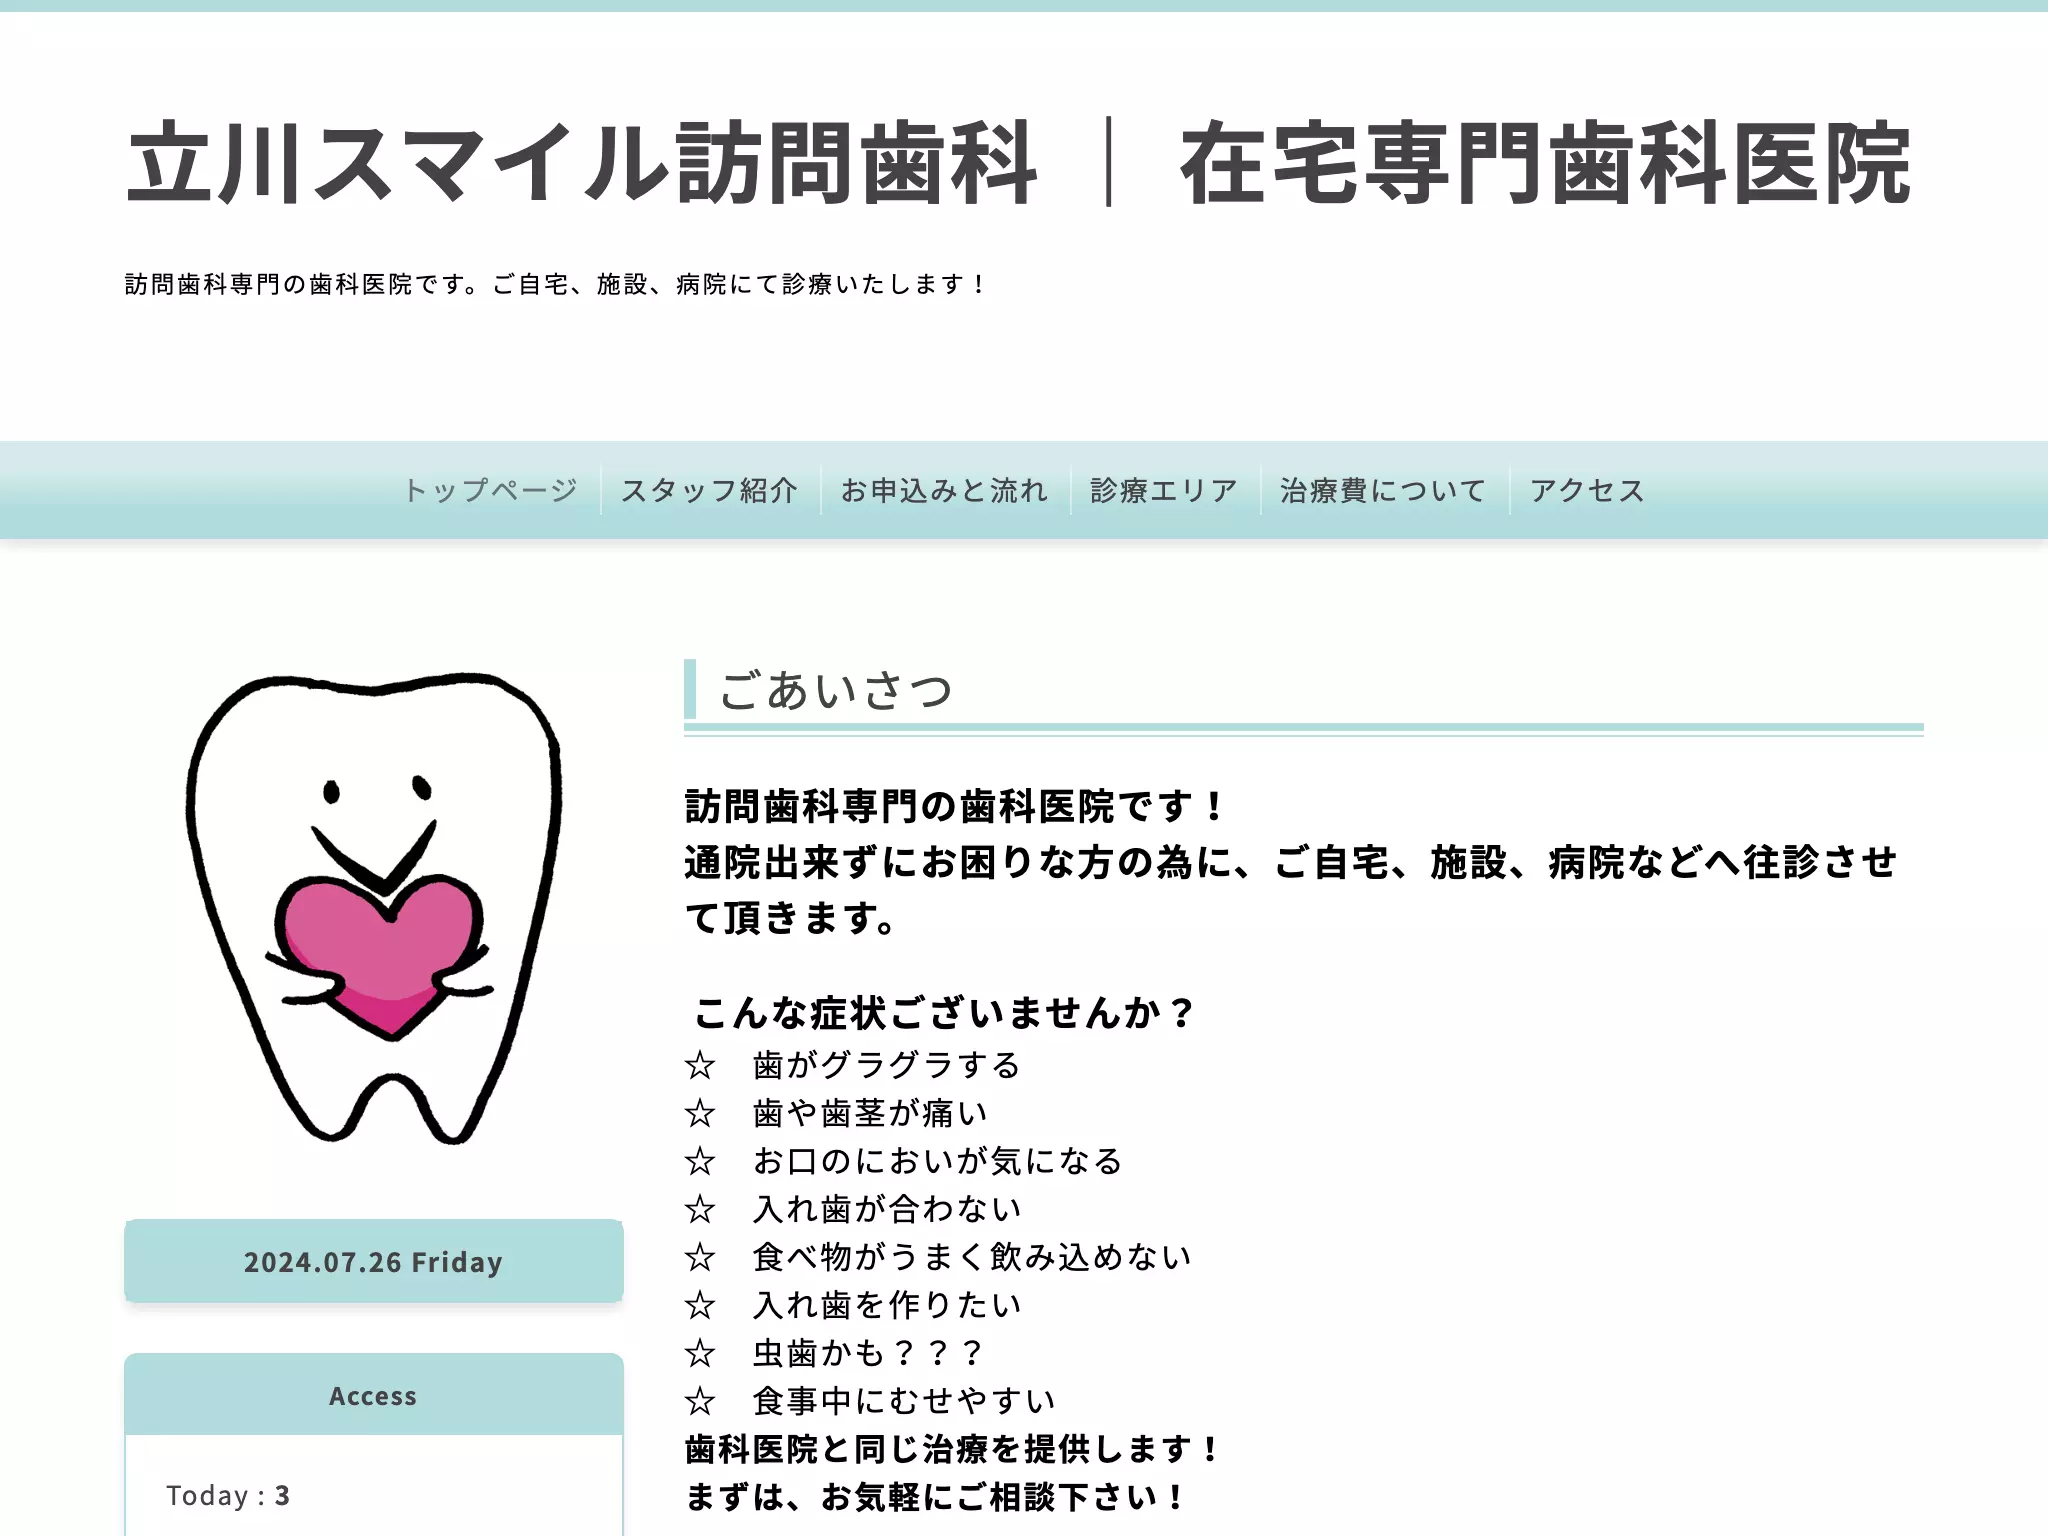This screenshot has width=2048, height=1536.
Task: Open the トップページ menu item
Action: (491, 490)
